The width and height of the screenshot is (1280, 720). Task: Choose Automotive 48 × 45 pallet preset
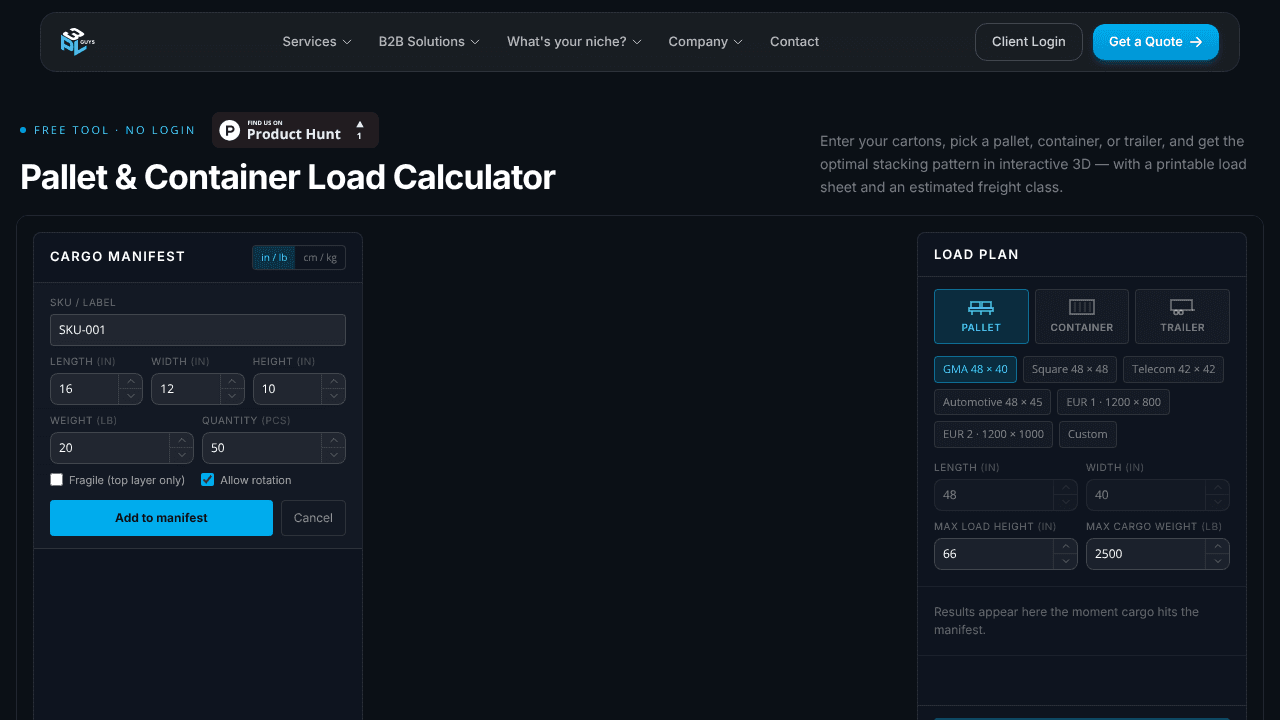click(x=992, y=402)
